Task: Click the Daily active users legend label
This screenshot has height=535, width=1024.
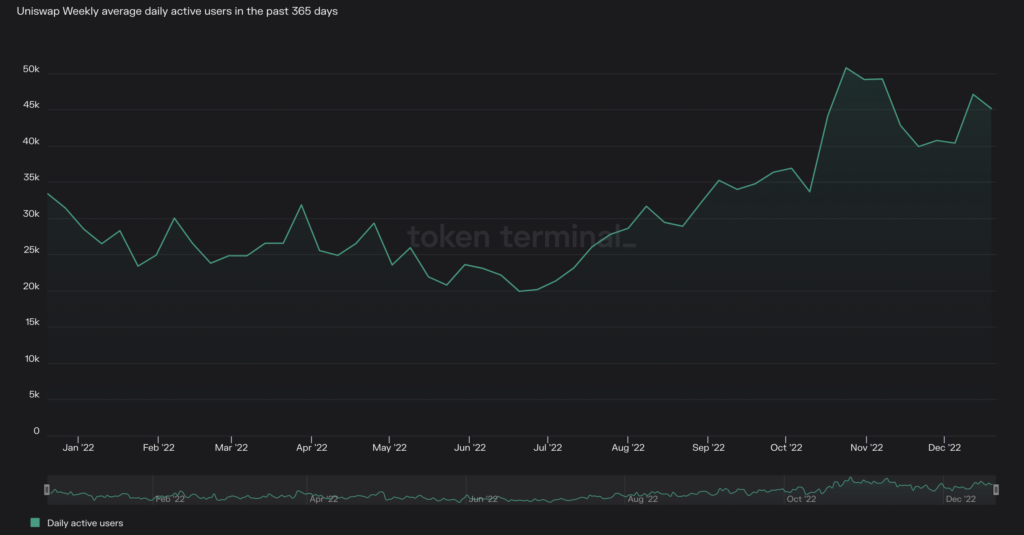Action: (x=85, y=523)
